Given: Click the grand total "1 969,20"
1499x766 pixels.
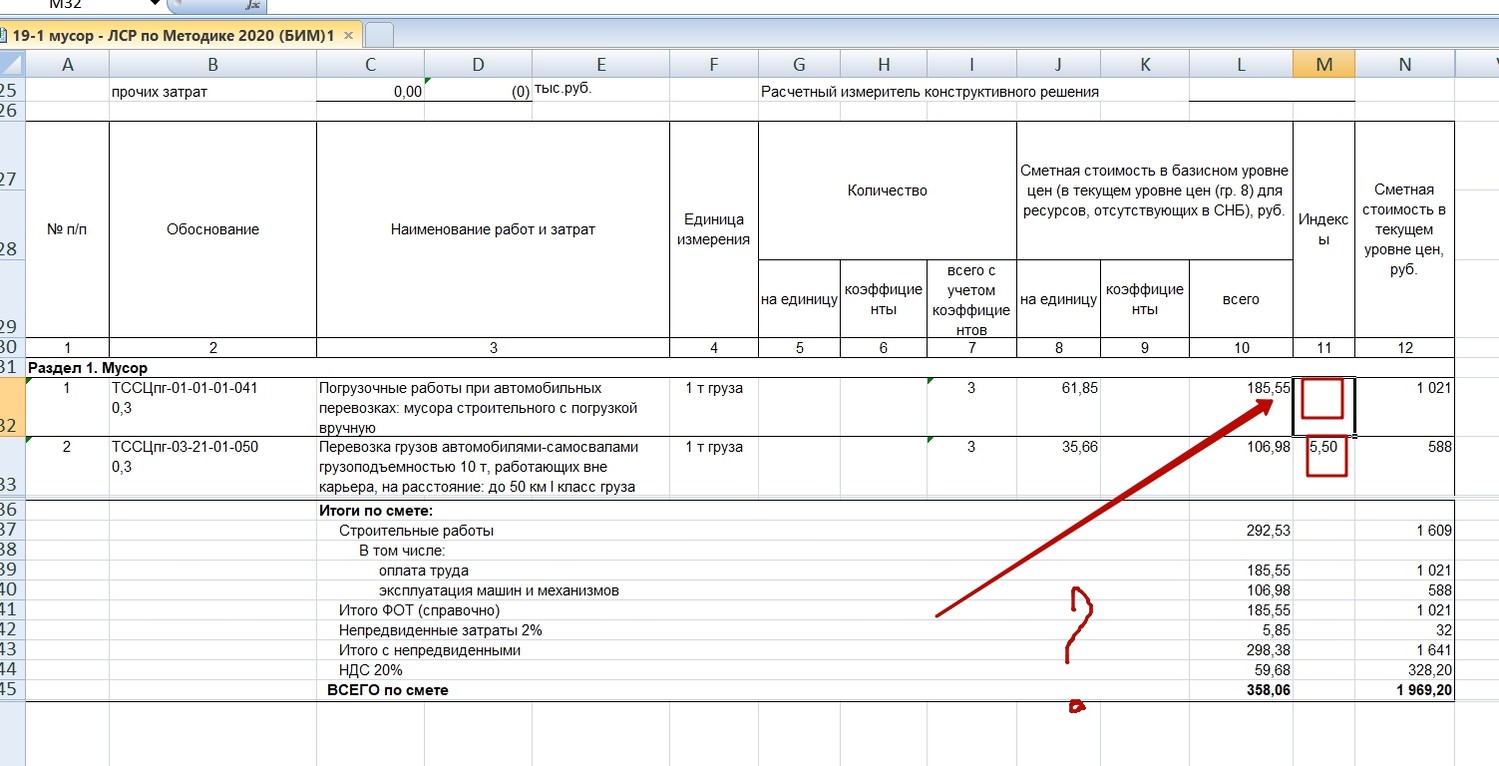Looking at the screenshot, I should pos(1423,690).
